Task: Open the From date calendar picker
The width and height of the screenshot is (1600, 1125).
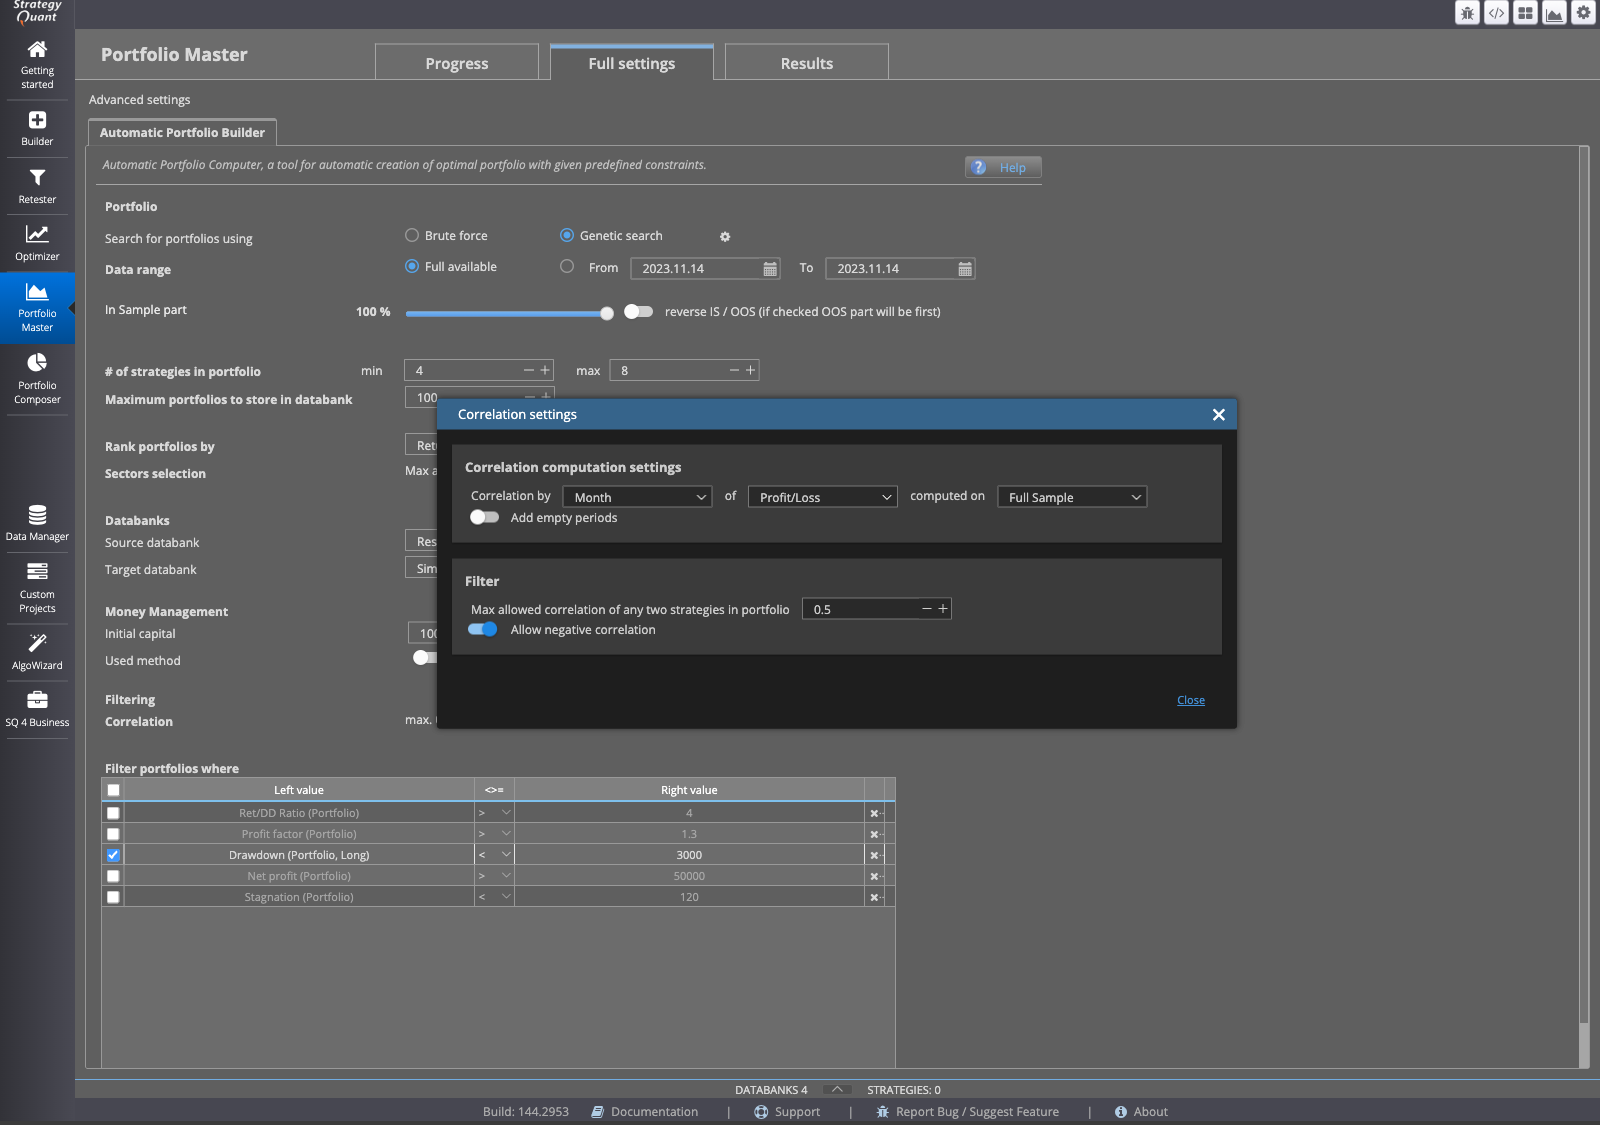Action: [770, 269]
